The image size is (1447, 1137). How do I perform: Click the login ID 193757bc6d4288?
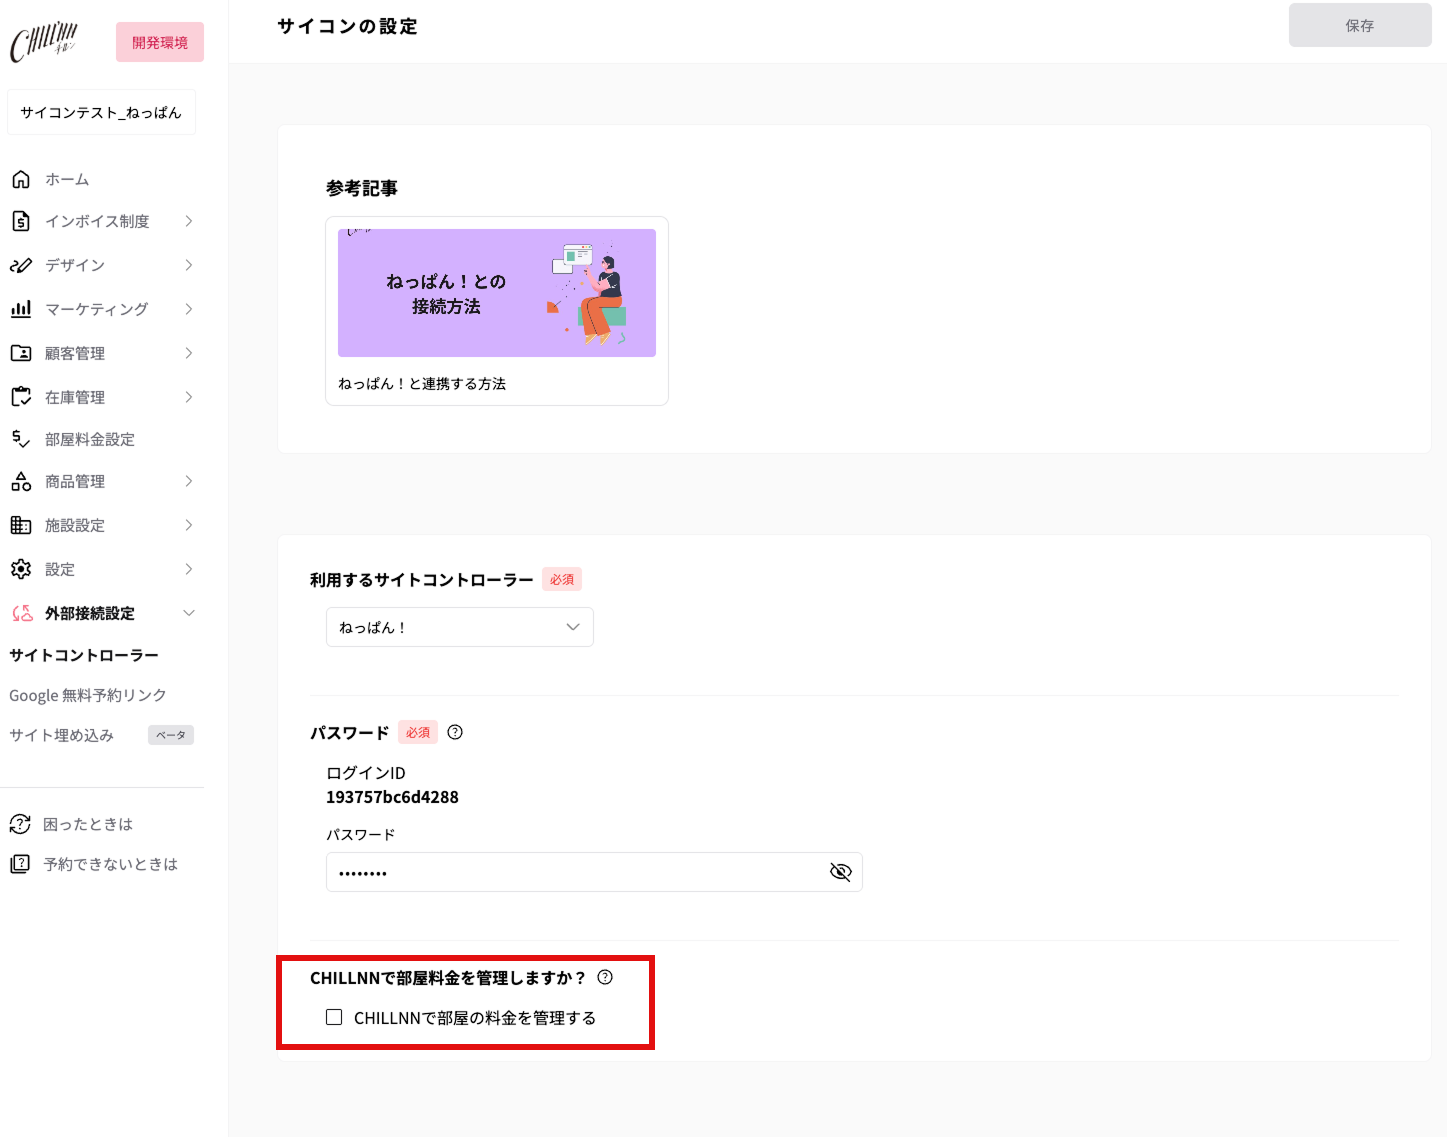(392, 797)
